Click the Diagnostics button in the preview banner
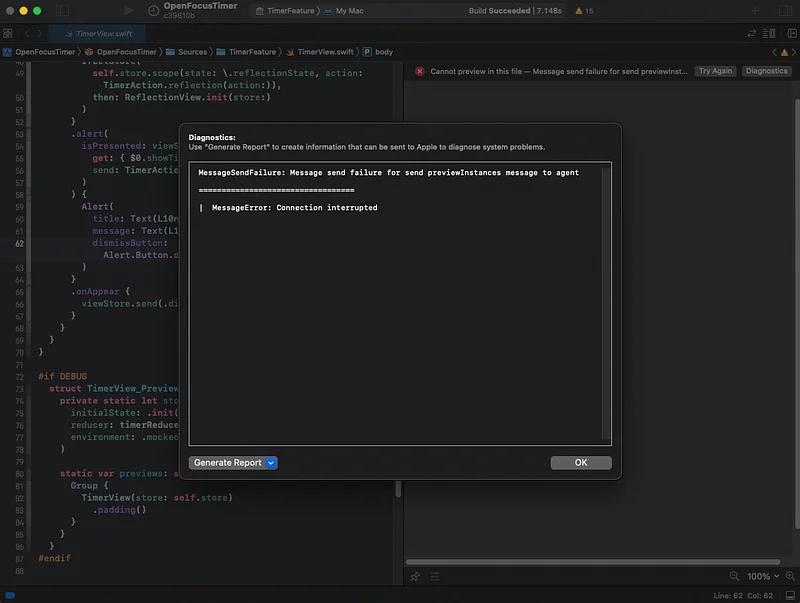Screen dimensions: 800x603 point(766,71)
